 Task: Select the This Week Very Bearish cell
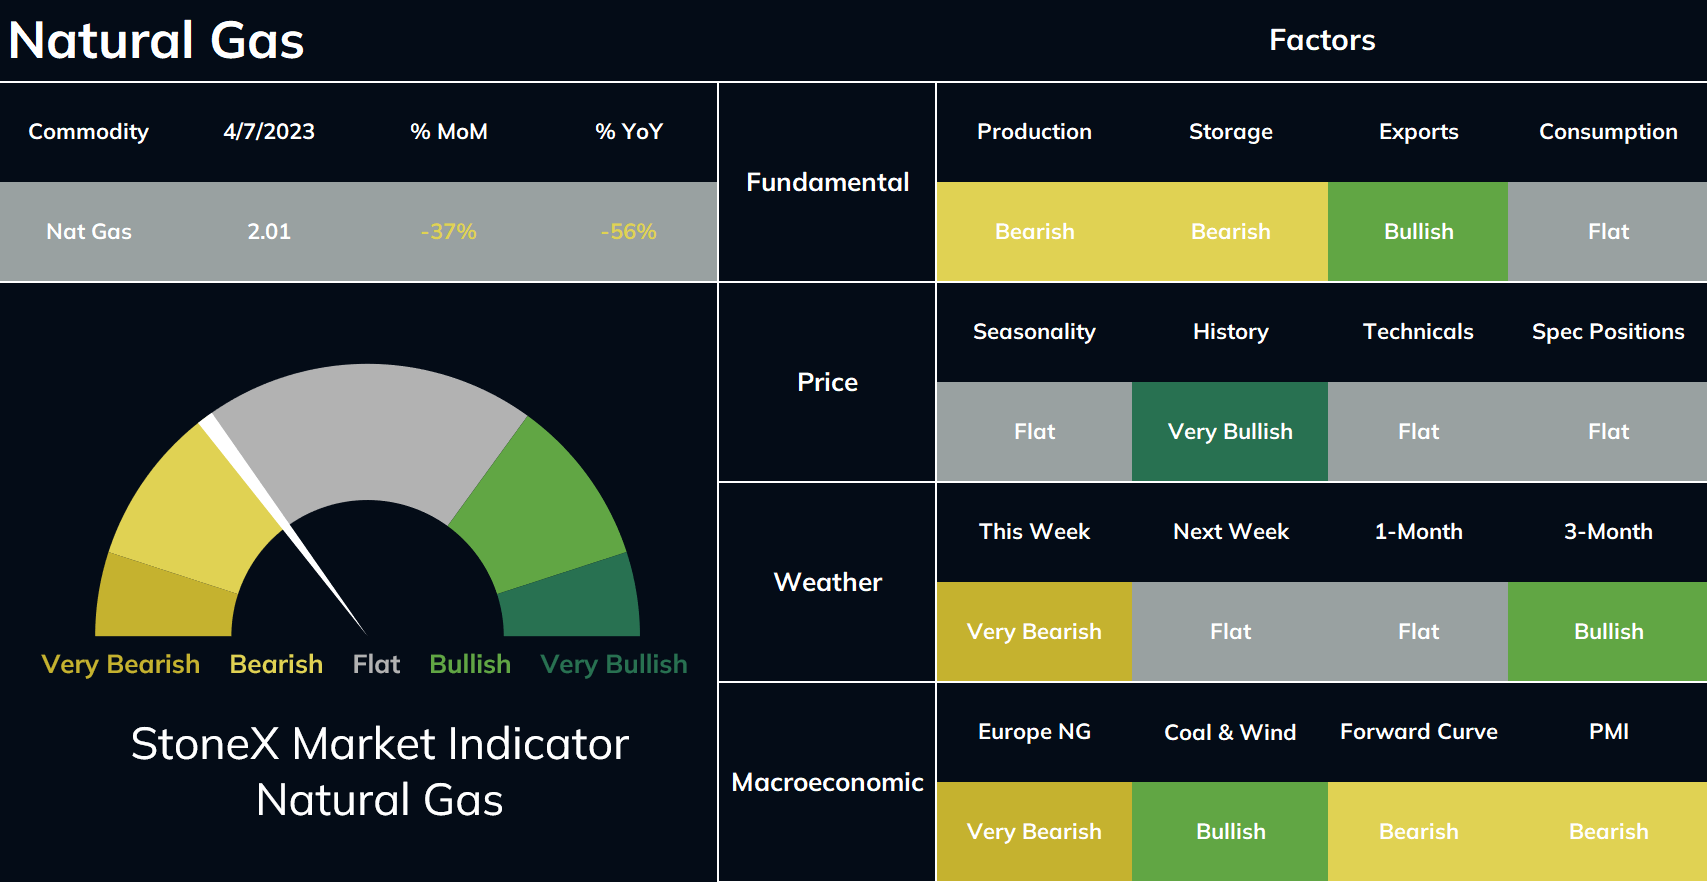click(x=1034, y=631)
